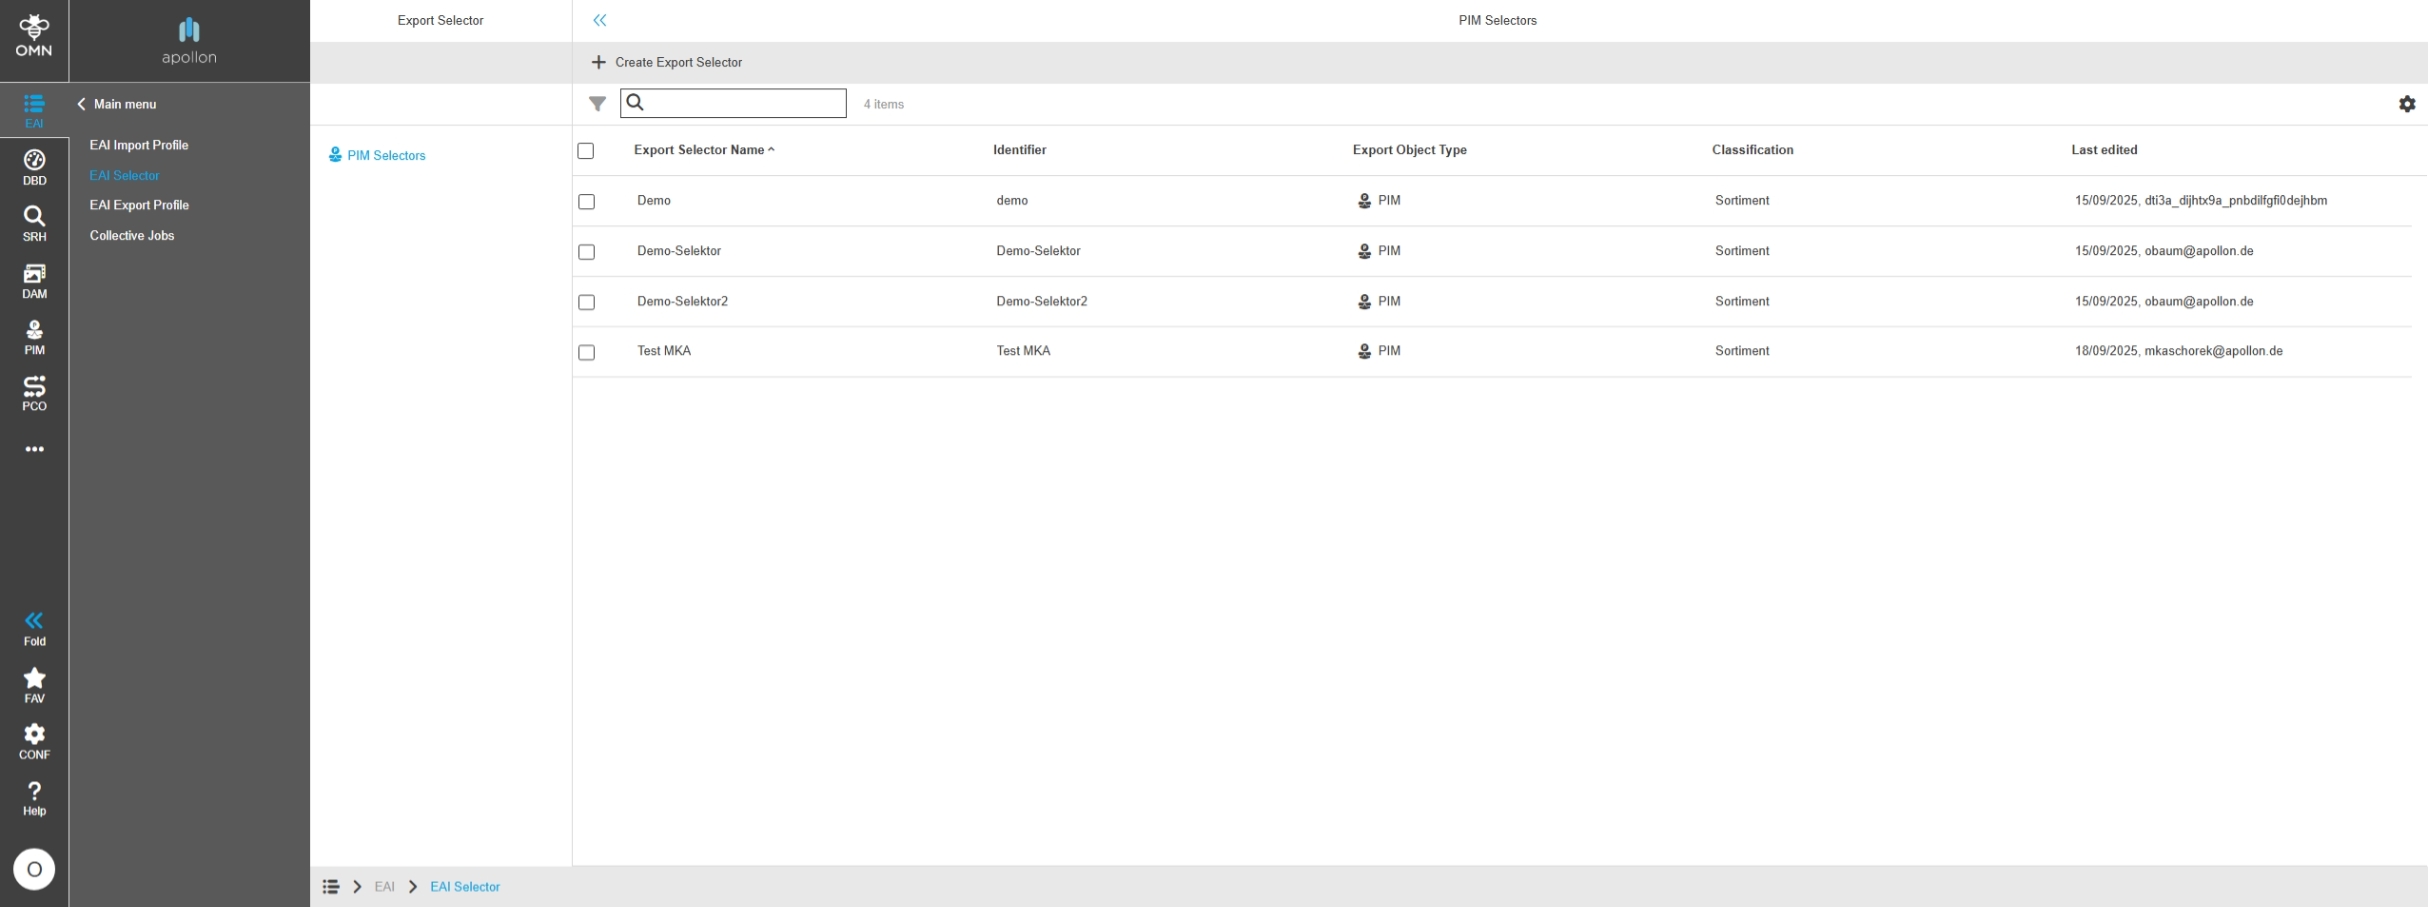Toggle the select-all header checkbox
Screen dimensions: 2428x907
tap(586, 151)
